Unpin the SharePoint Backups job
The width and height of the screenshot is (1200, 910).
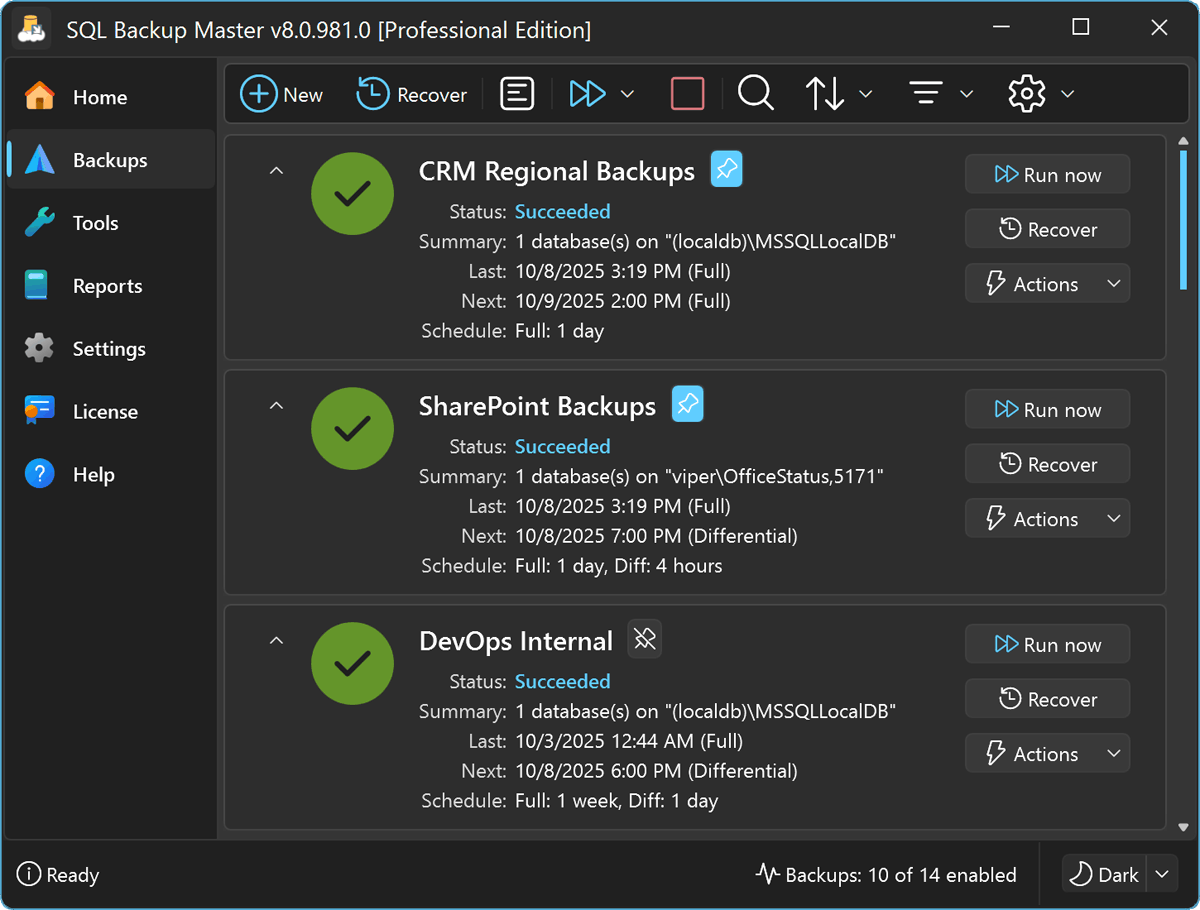pyautogui.click(x=687, y=404)
